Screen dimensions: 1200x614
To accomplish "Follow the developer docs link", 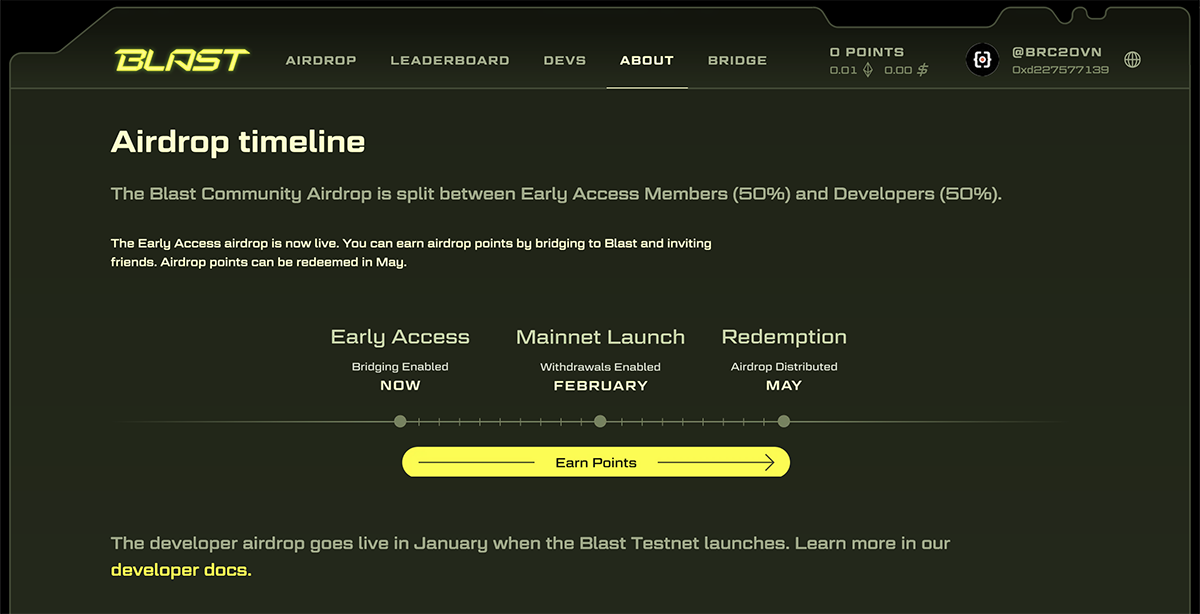I will [x=181, y=570].
